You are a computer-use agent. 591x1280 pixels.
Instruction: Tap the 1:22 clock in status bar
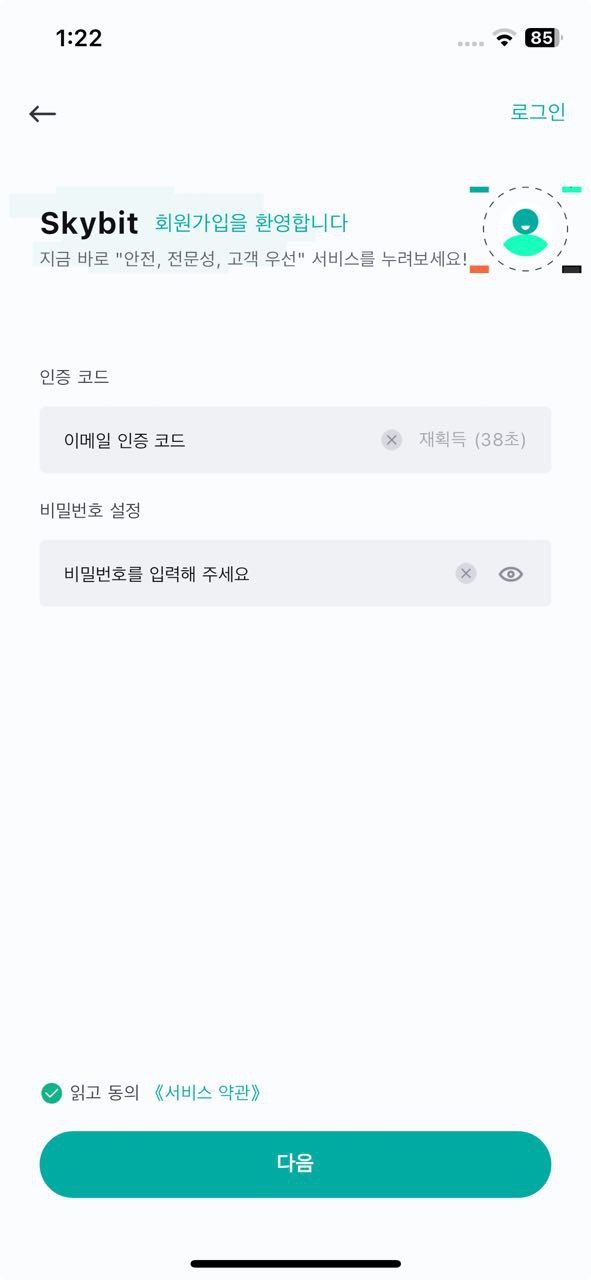click(79, 38)
